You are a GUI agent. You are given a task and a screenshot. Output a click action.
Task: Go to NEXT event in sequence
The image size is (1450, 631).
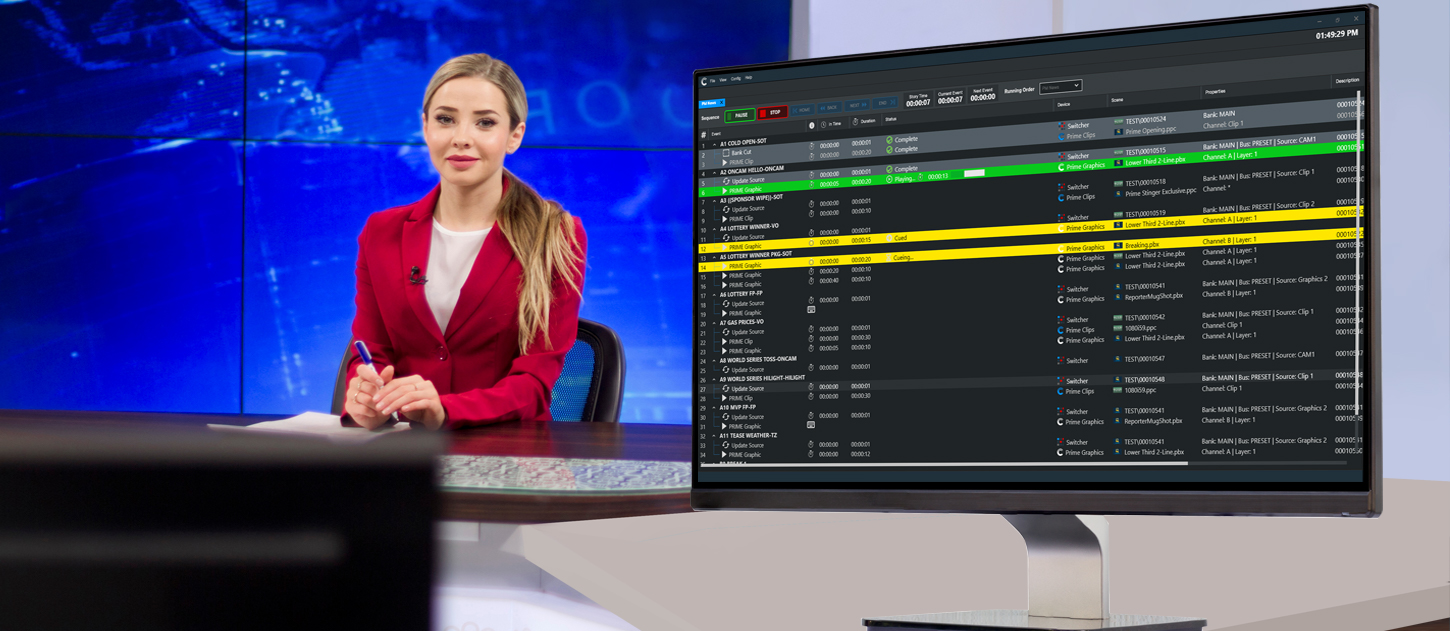[857, 105]
